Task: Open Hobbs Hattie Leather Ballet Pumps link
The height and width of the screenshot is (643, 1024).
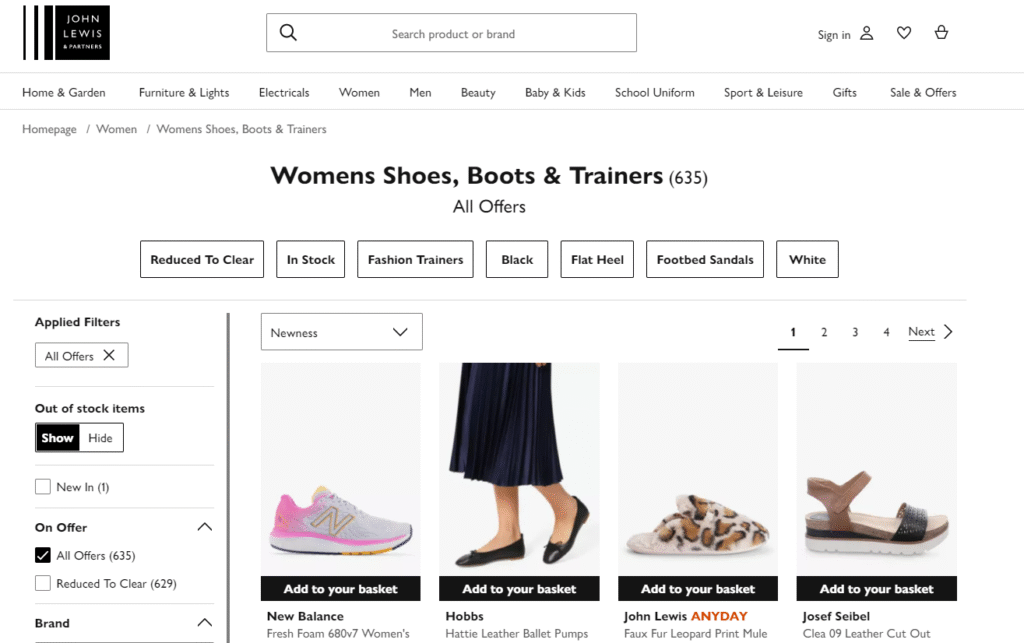Action: [517, 633]
